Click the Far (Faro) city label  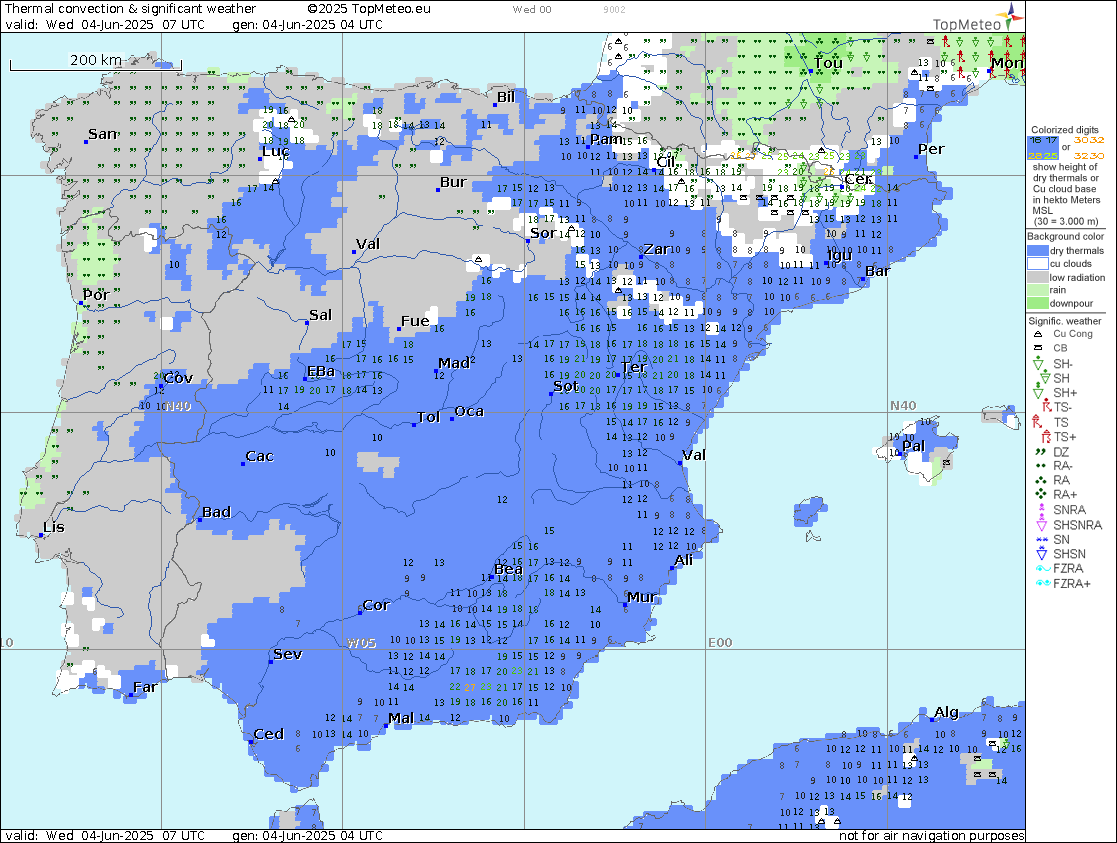tap(145, 687)
